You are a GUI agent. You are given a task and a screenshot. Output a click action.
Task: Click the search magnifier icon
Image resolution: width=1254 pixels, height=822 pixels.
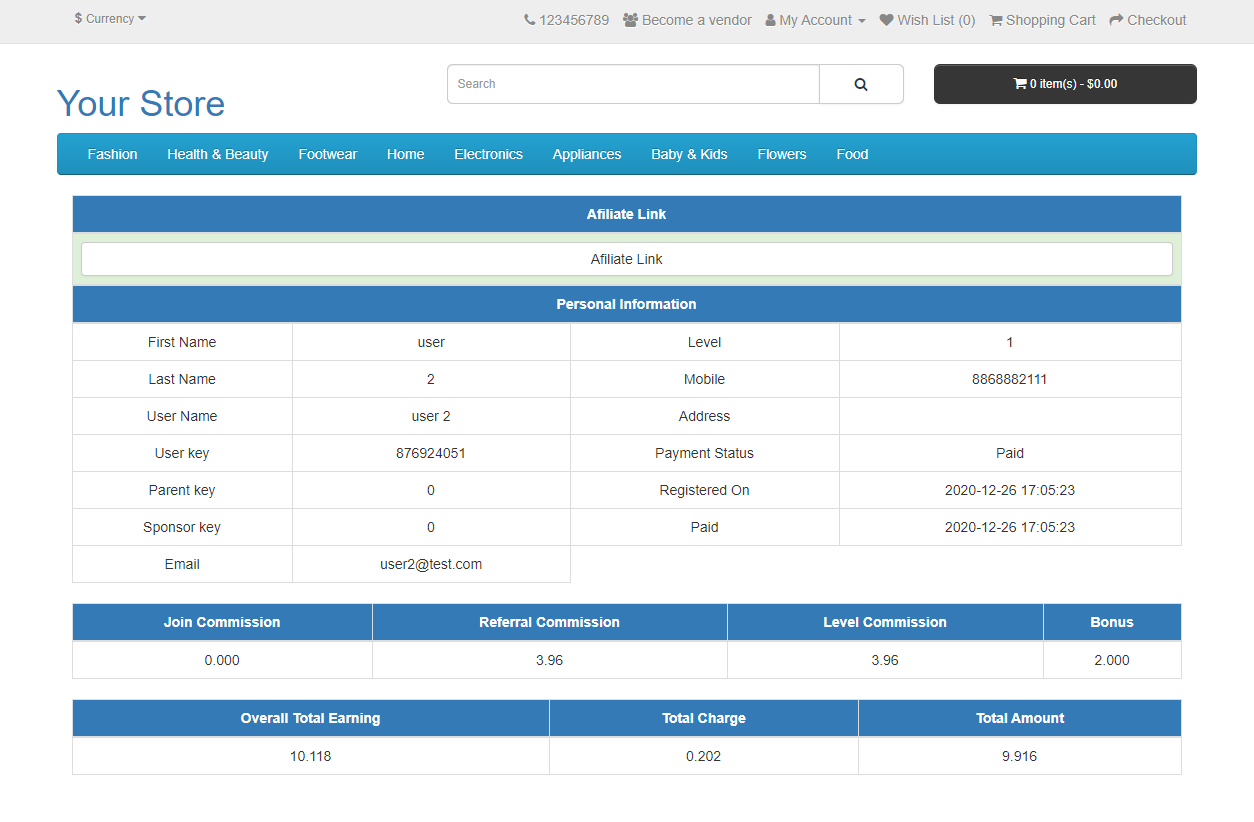coord(860,84)
